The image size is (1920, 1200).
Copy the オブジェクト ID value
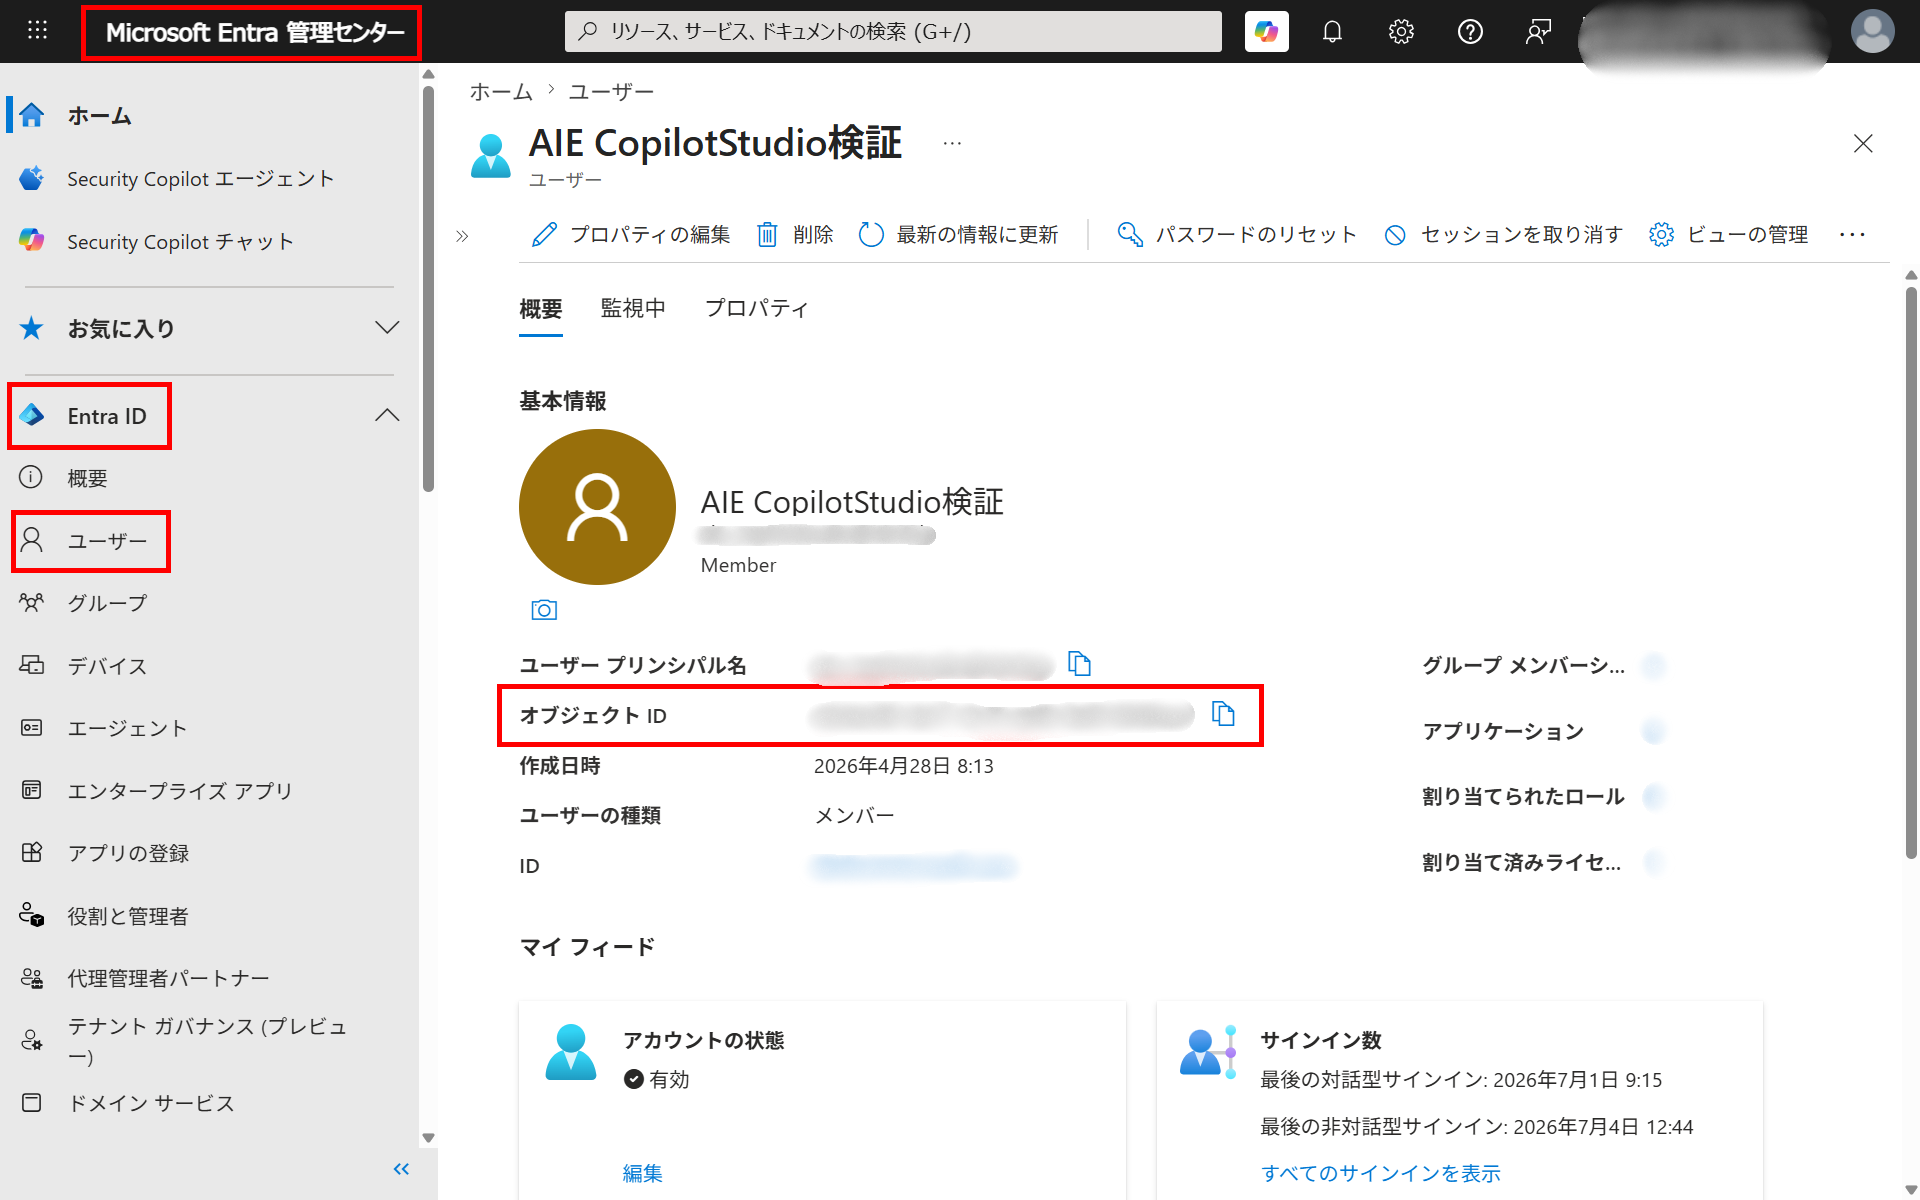coord(1223,714)
